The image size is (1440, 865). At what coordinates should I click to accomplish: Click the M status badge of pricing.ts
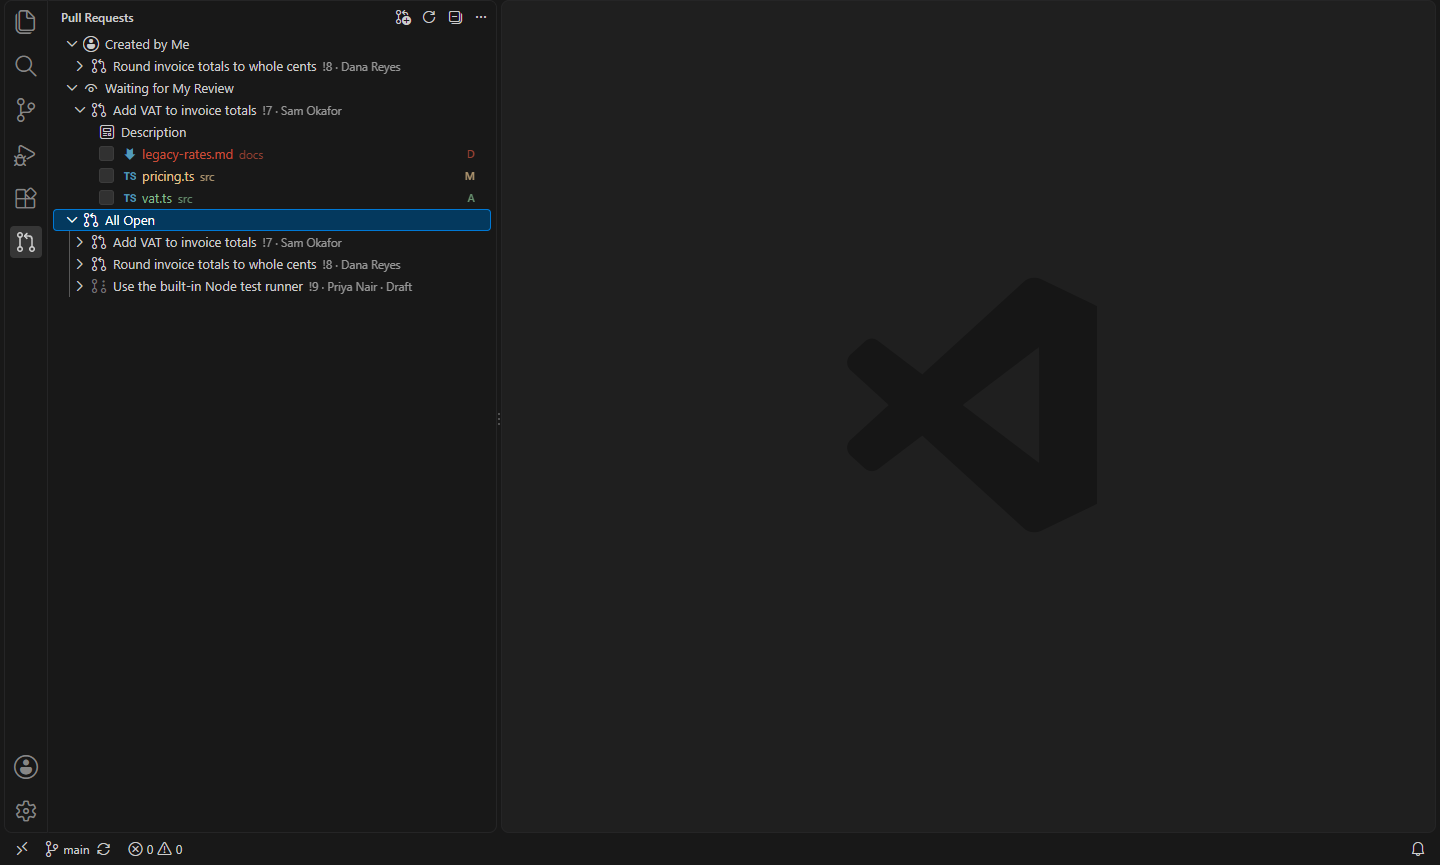point(470,176)
